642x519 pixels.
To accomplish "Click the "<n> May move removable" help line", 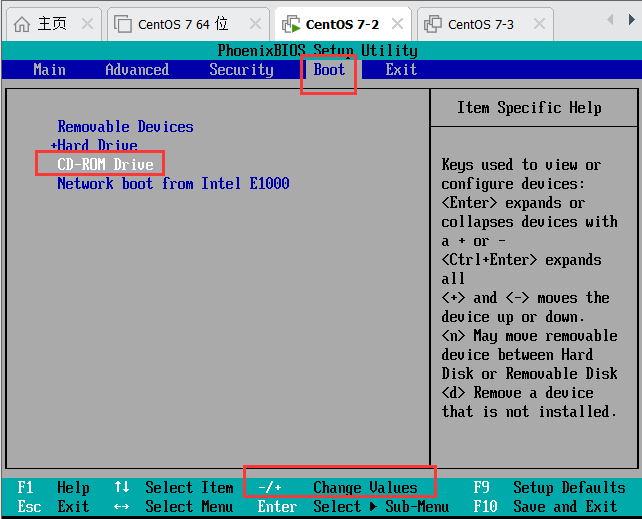I will pos(529,336).
